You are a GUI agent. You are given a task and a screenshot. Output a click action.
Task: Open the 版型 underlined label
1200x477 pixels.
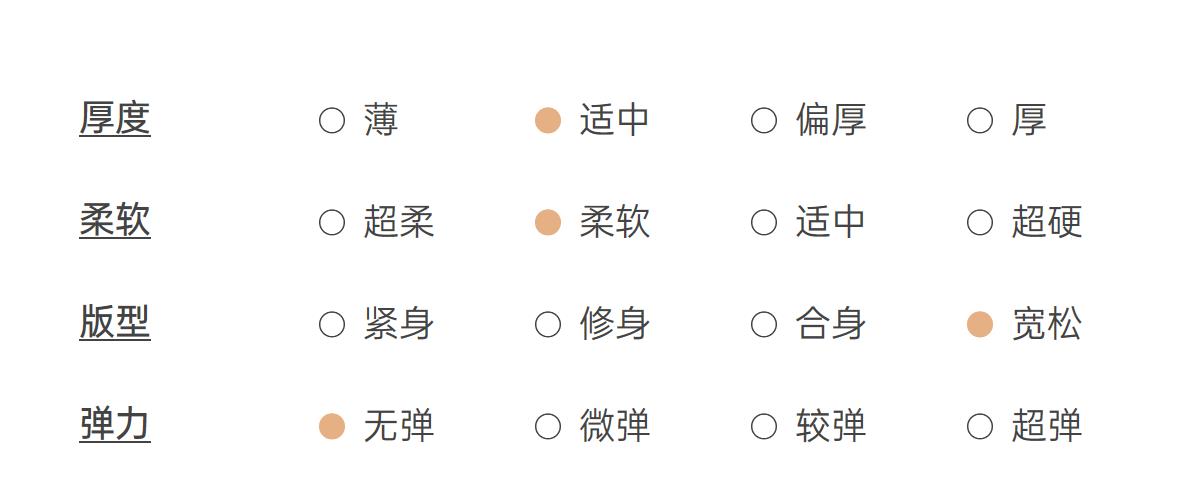[115, 323]
